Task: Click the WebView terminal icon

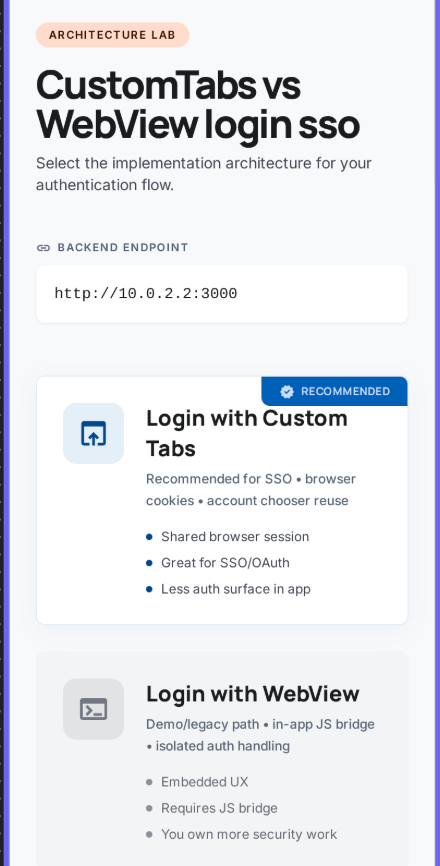Action: (x=93, y=709)
